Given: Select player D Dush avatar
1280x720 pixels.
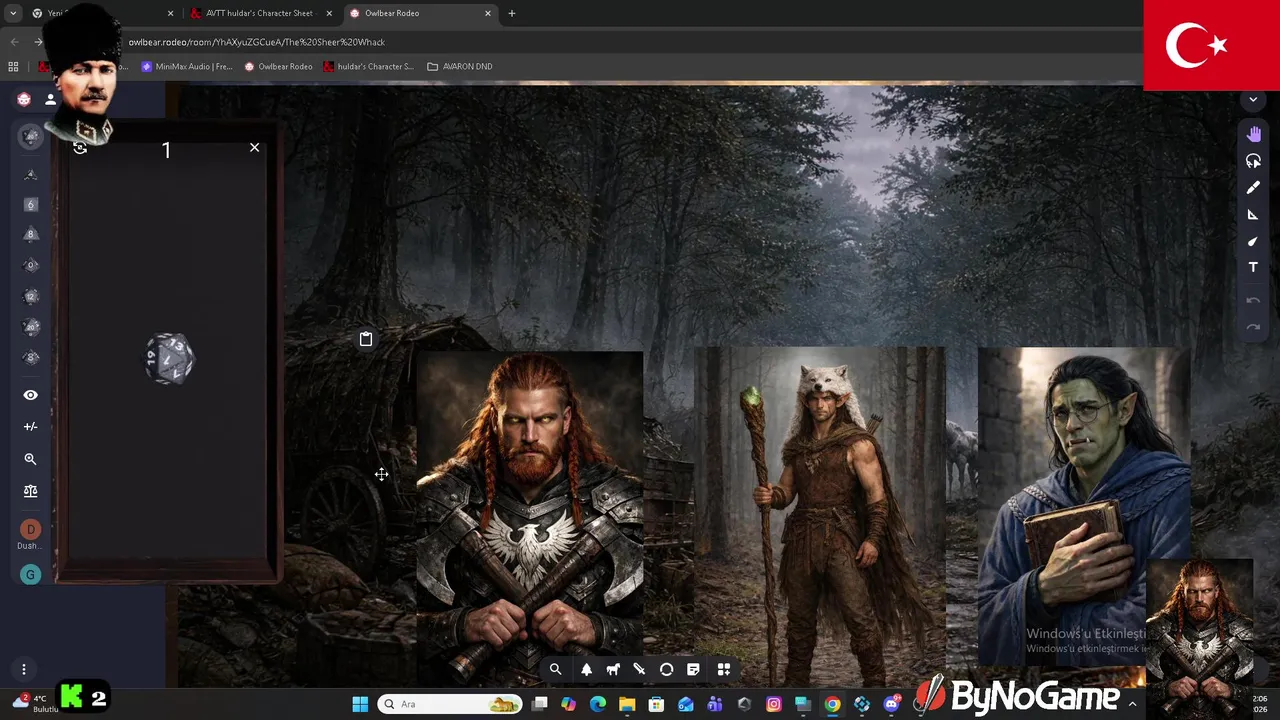Looking at the screenshot, I should (x=30, y=529).
